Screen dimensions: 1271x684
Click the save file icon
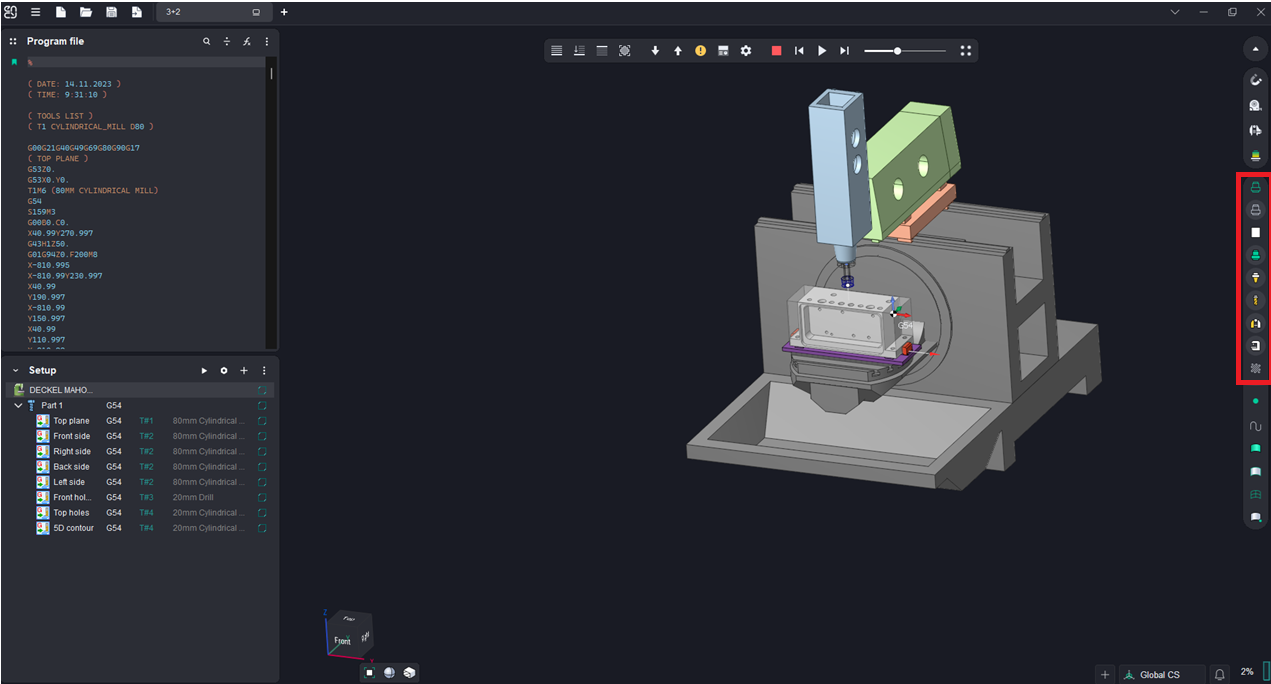111,12
